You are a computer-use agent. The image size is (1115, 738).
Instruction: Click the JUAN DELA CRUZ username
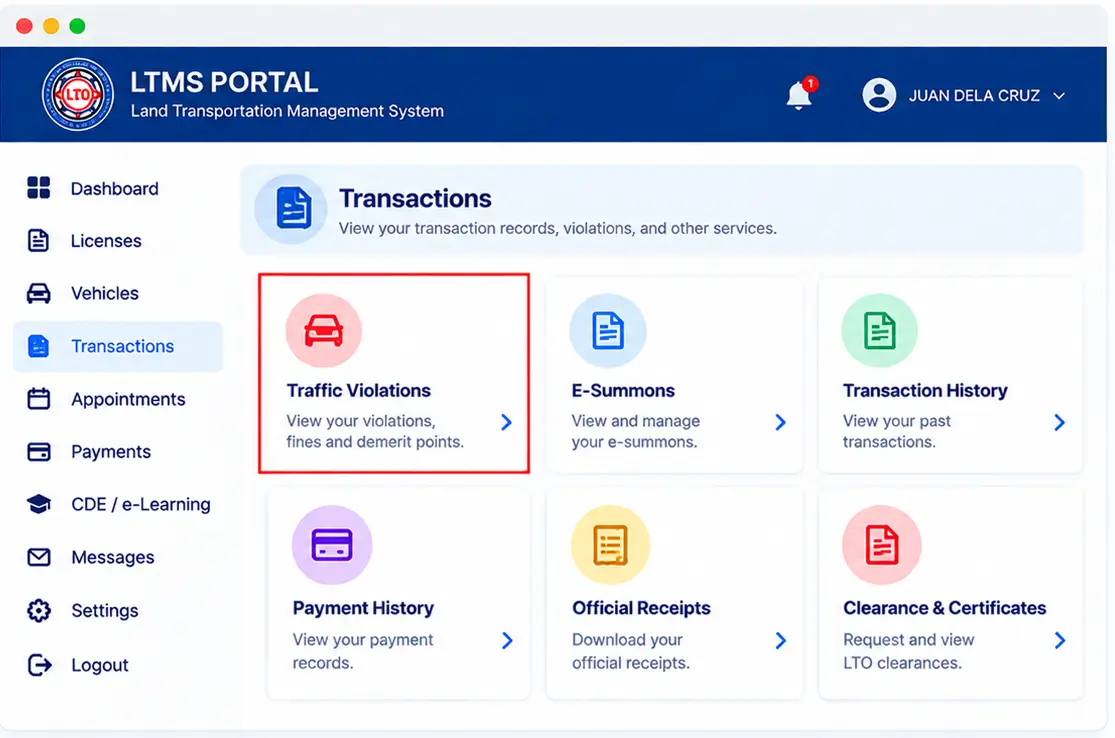[x=974, y=96]
